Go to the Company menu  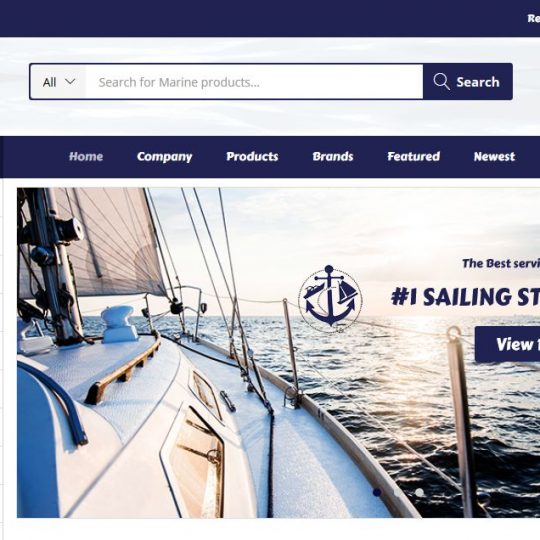click(164, 157)
